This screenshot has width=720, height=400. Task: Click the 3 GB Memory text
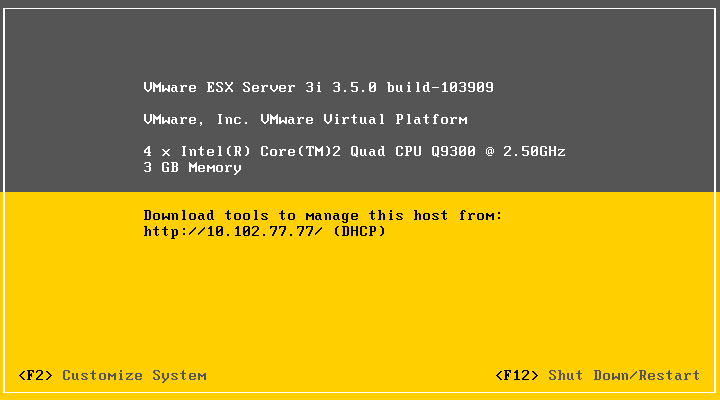(x=192, y=168)
